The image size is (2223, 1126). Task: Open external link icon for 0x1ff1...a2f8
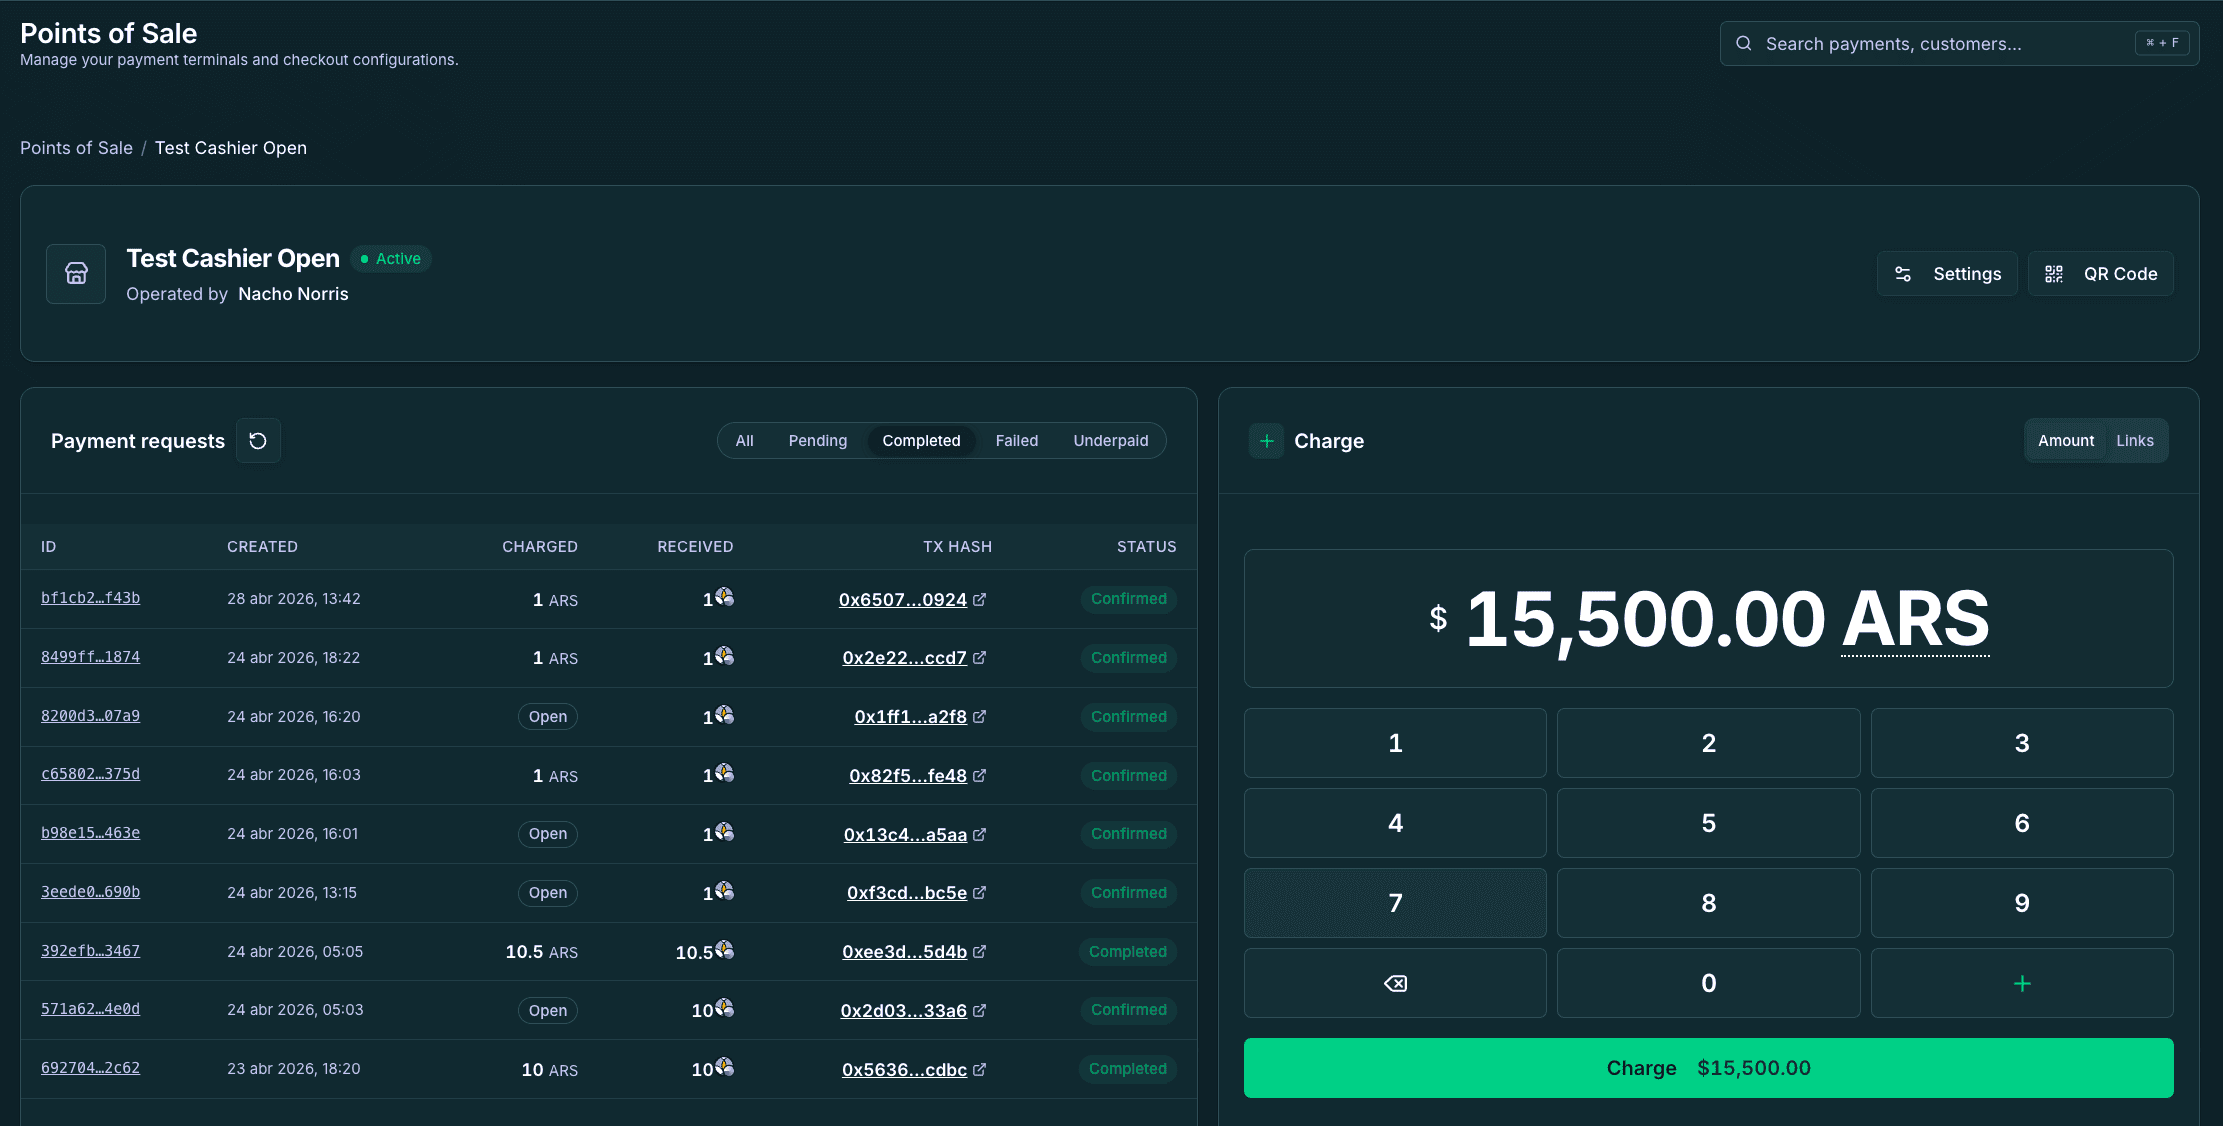click(x=980, y=717)
